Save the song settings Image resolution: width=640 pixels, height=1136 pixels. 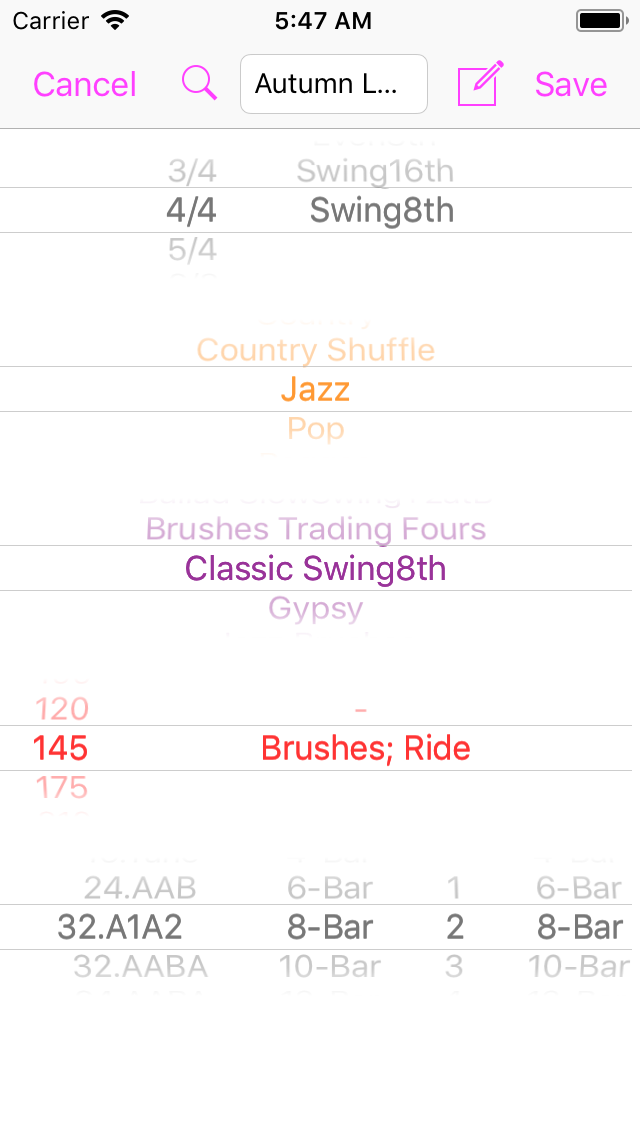click(571, 85)
